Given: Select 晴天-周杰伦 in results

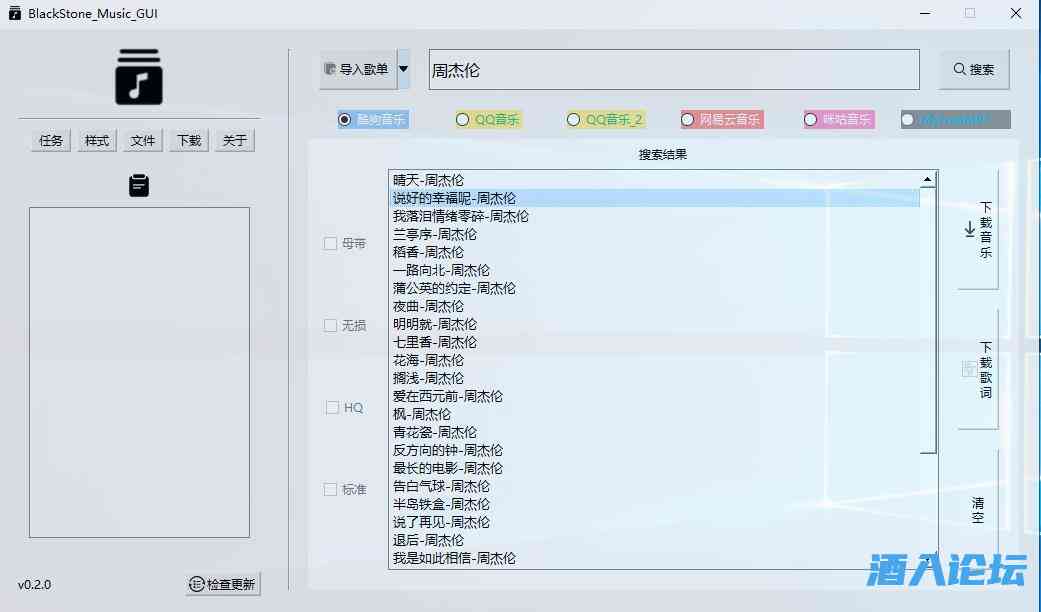Looking at the screenshot, I should tap(655, 180).
